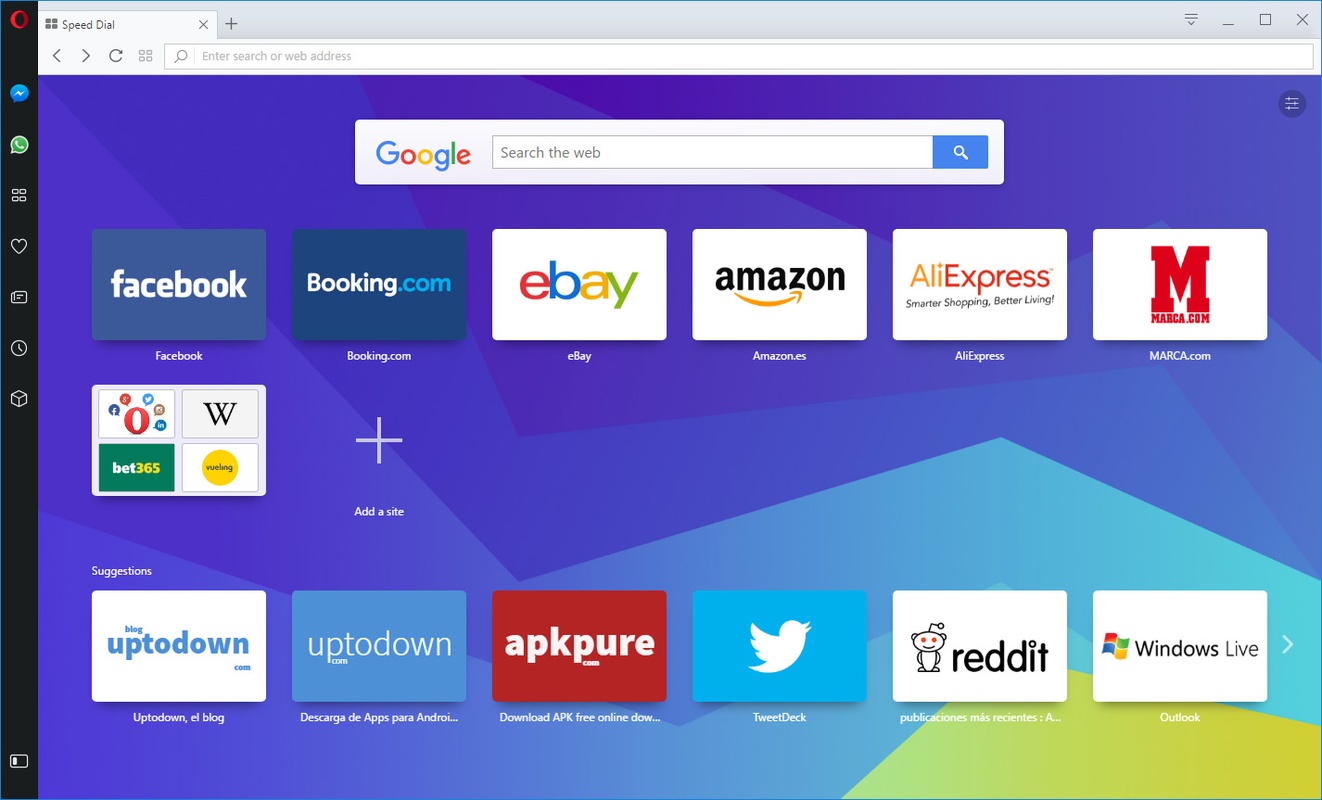This screenshot has height=800, width=1322.
Task: Click the Search the web field
Action: pyautogui.click(x=712, y=152)
